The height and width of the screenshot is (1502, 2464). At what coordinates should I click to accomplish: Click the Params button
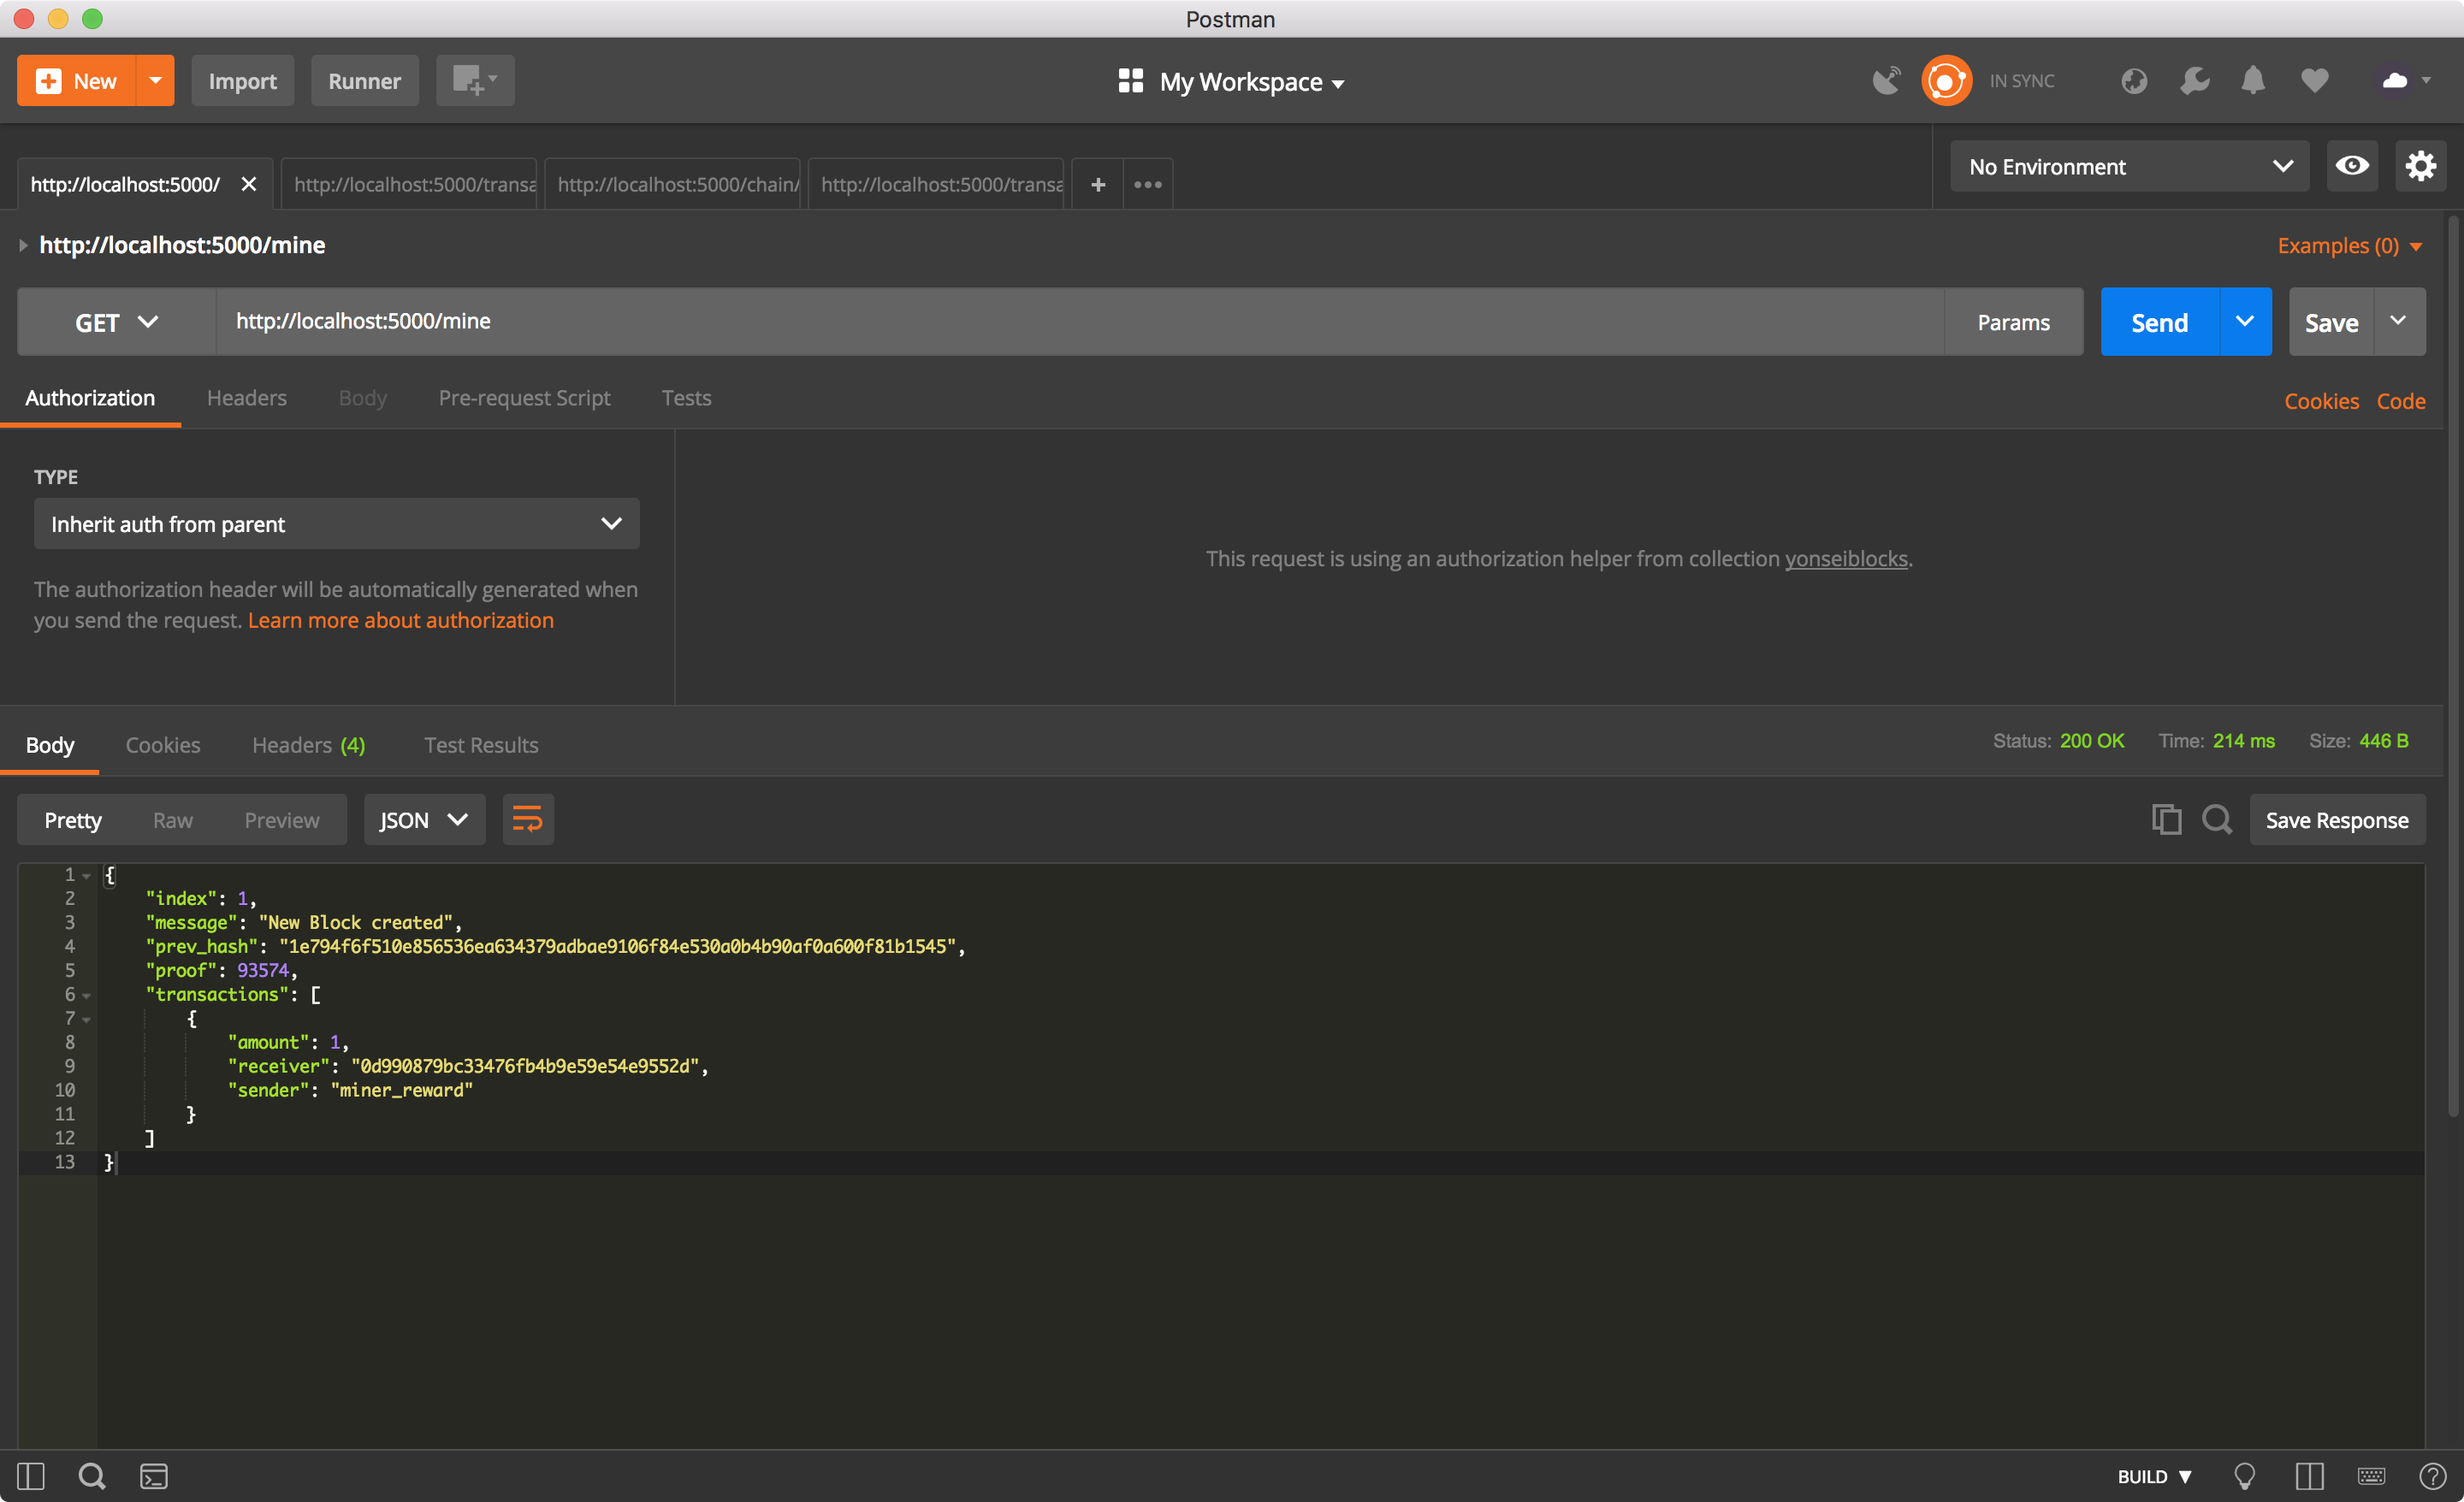pyautogui.click(x=2013, y=322)
